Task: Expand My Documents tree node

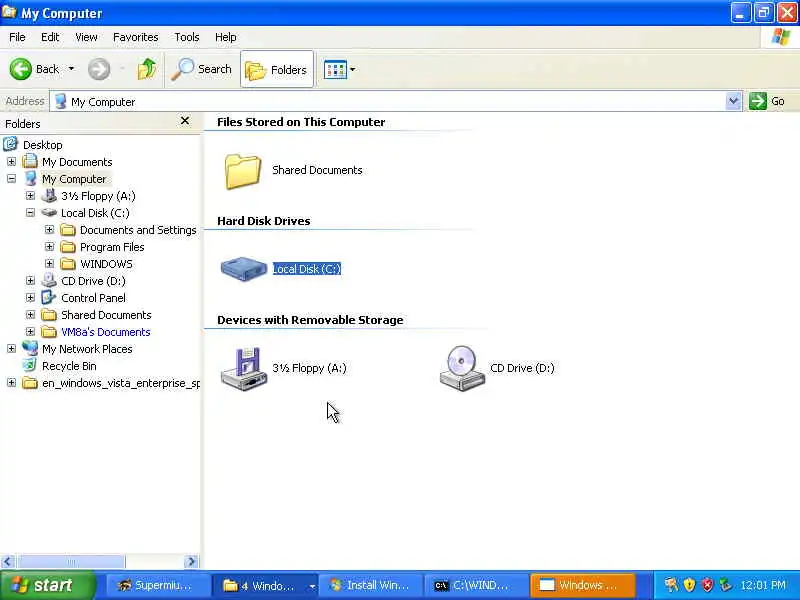Action: click(11, 162)
